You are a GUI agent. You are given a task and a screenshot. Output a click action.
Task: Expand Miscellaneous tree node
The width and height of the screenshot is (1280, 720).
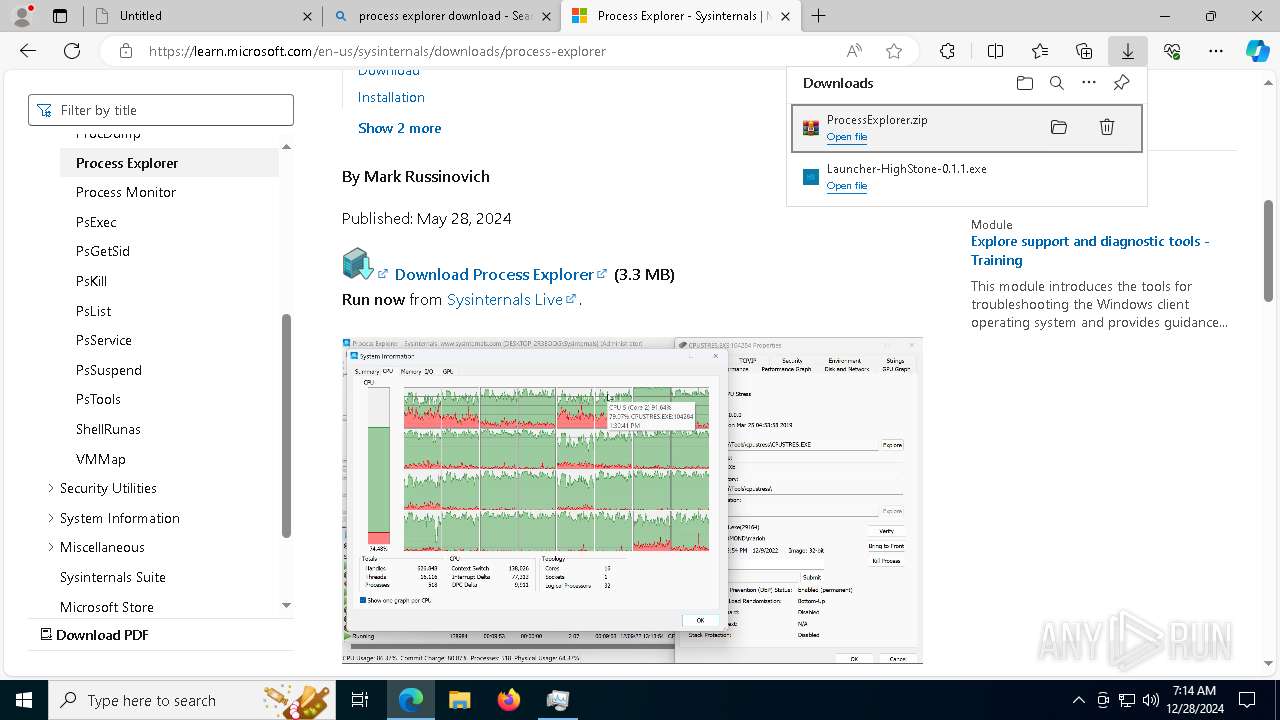click(x=51, y=547)
